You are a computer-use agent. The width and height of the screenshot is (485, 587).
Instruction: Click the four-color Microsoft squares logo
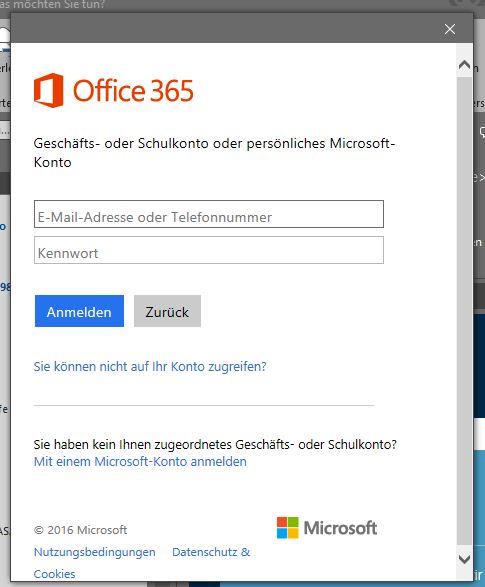(x=287, y=527)
